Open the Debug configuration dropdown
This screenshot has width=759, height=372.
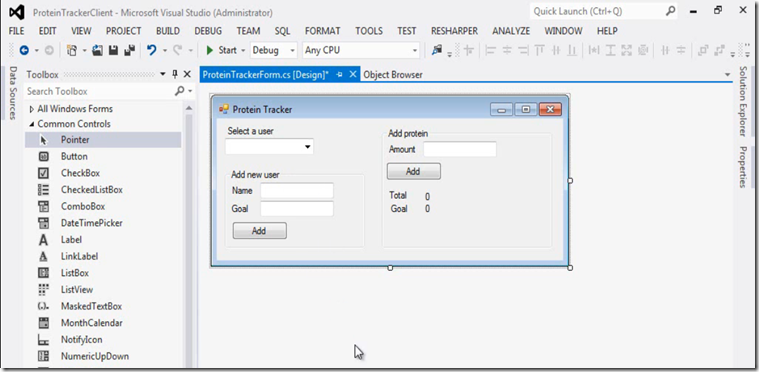293,50
